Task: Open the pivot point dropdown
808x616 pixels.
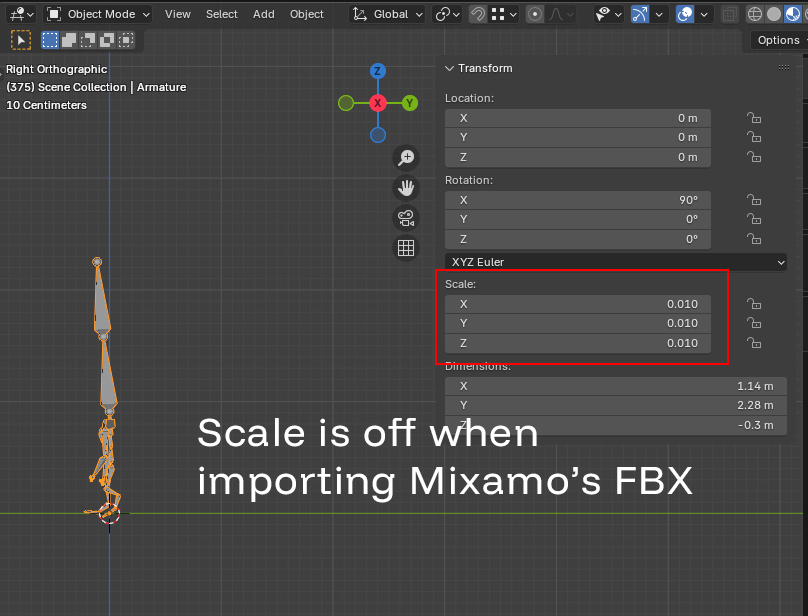Action: click(x=447, y=14)
